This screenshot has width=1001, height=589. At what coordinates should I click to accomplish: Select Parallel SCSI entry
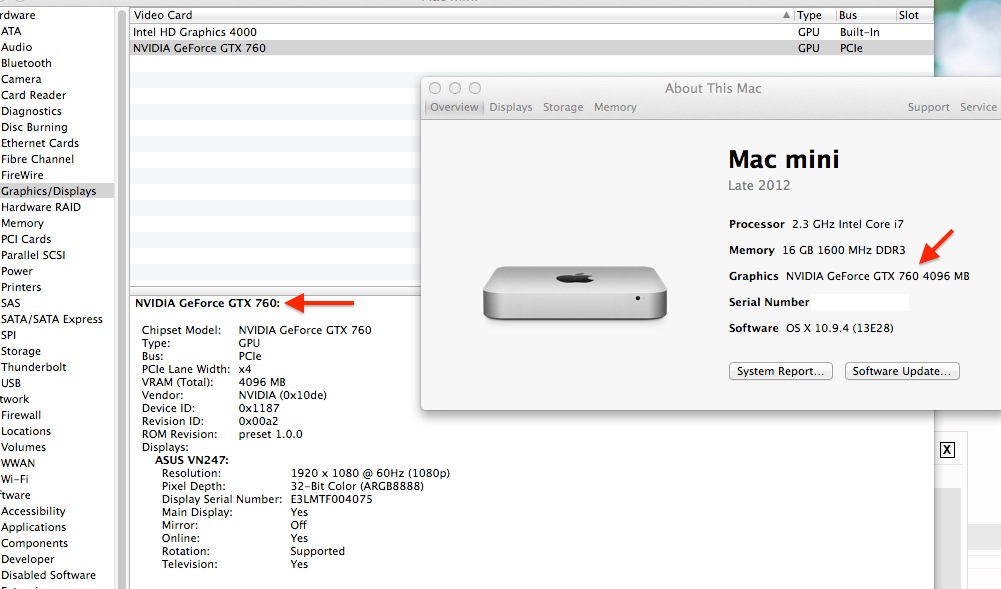(33, 255)
